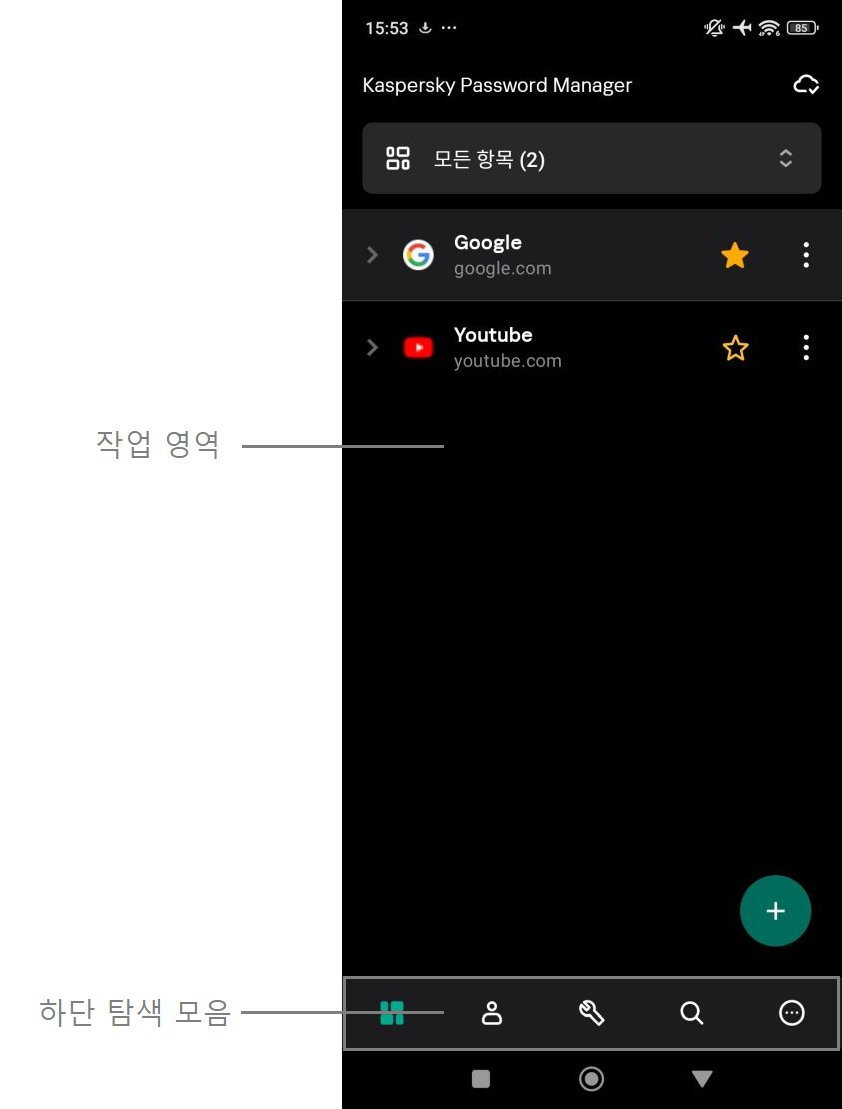The image size is (842, 1109).
Task: Open the three-dot menu for Google
Action: point(806,255)
